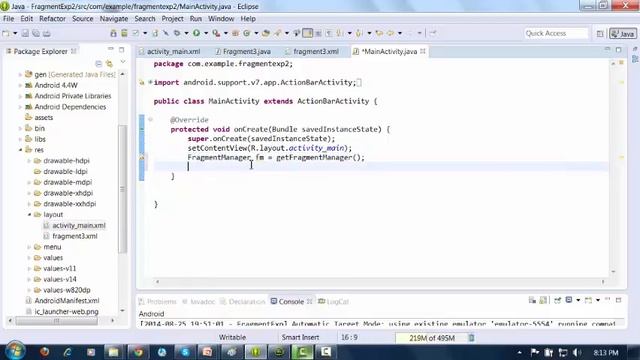The height and width of the screenshot is (360, 640).
Task: Expand the gen folder
Action: 20,75
